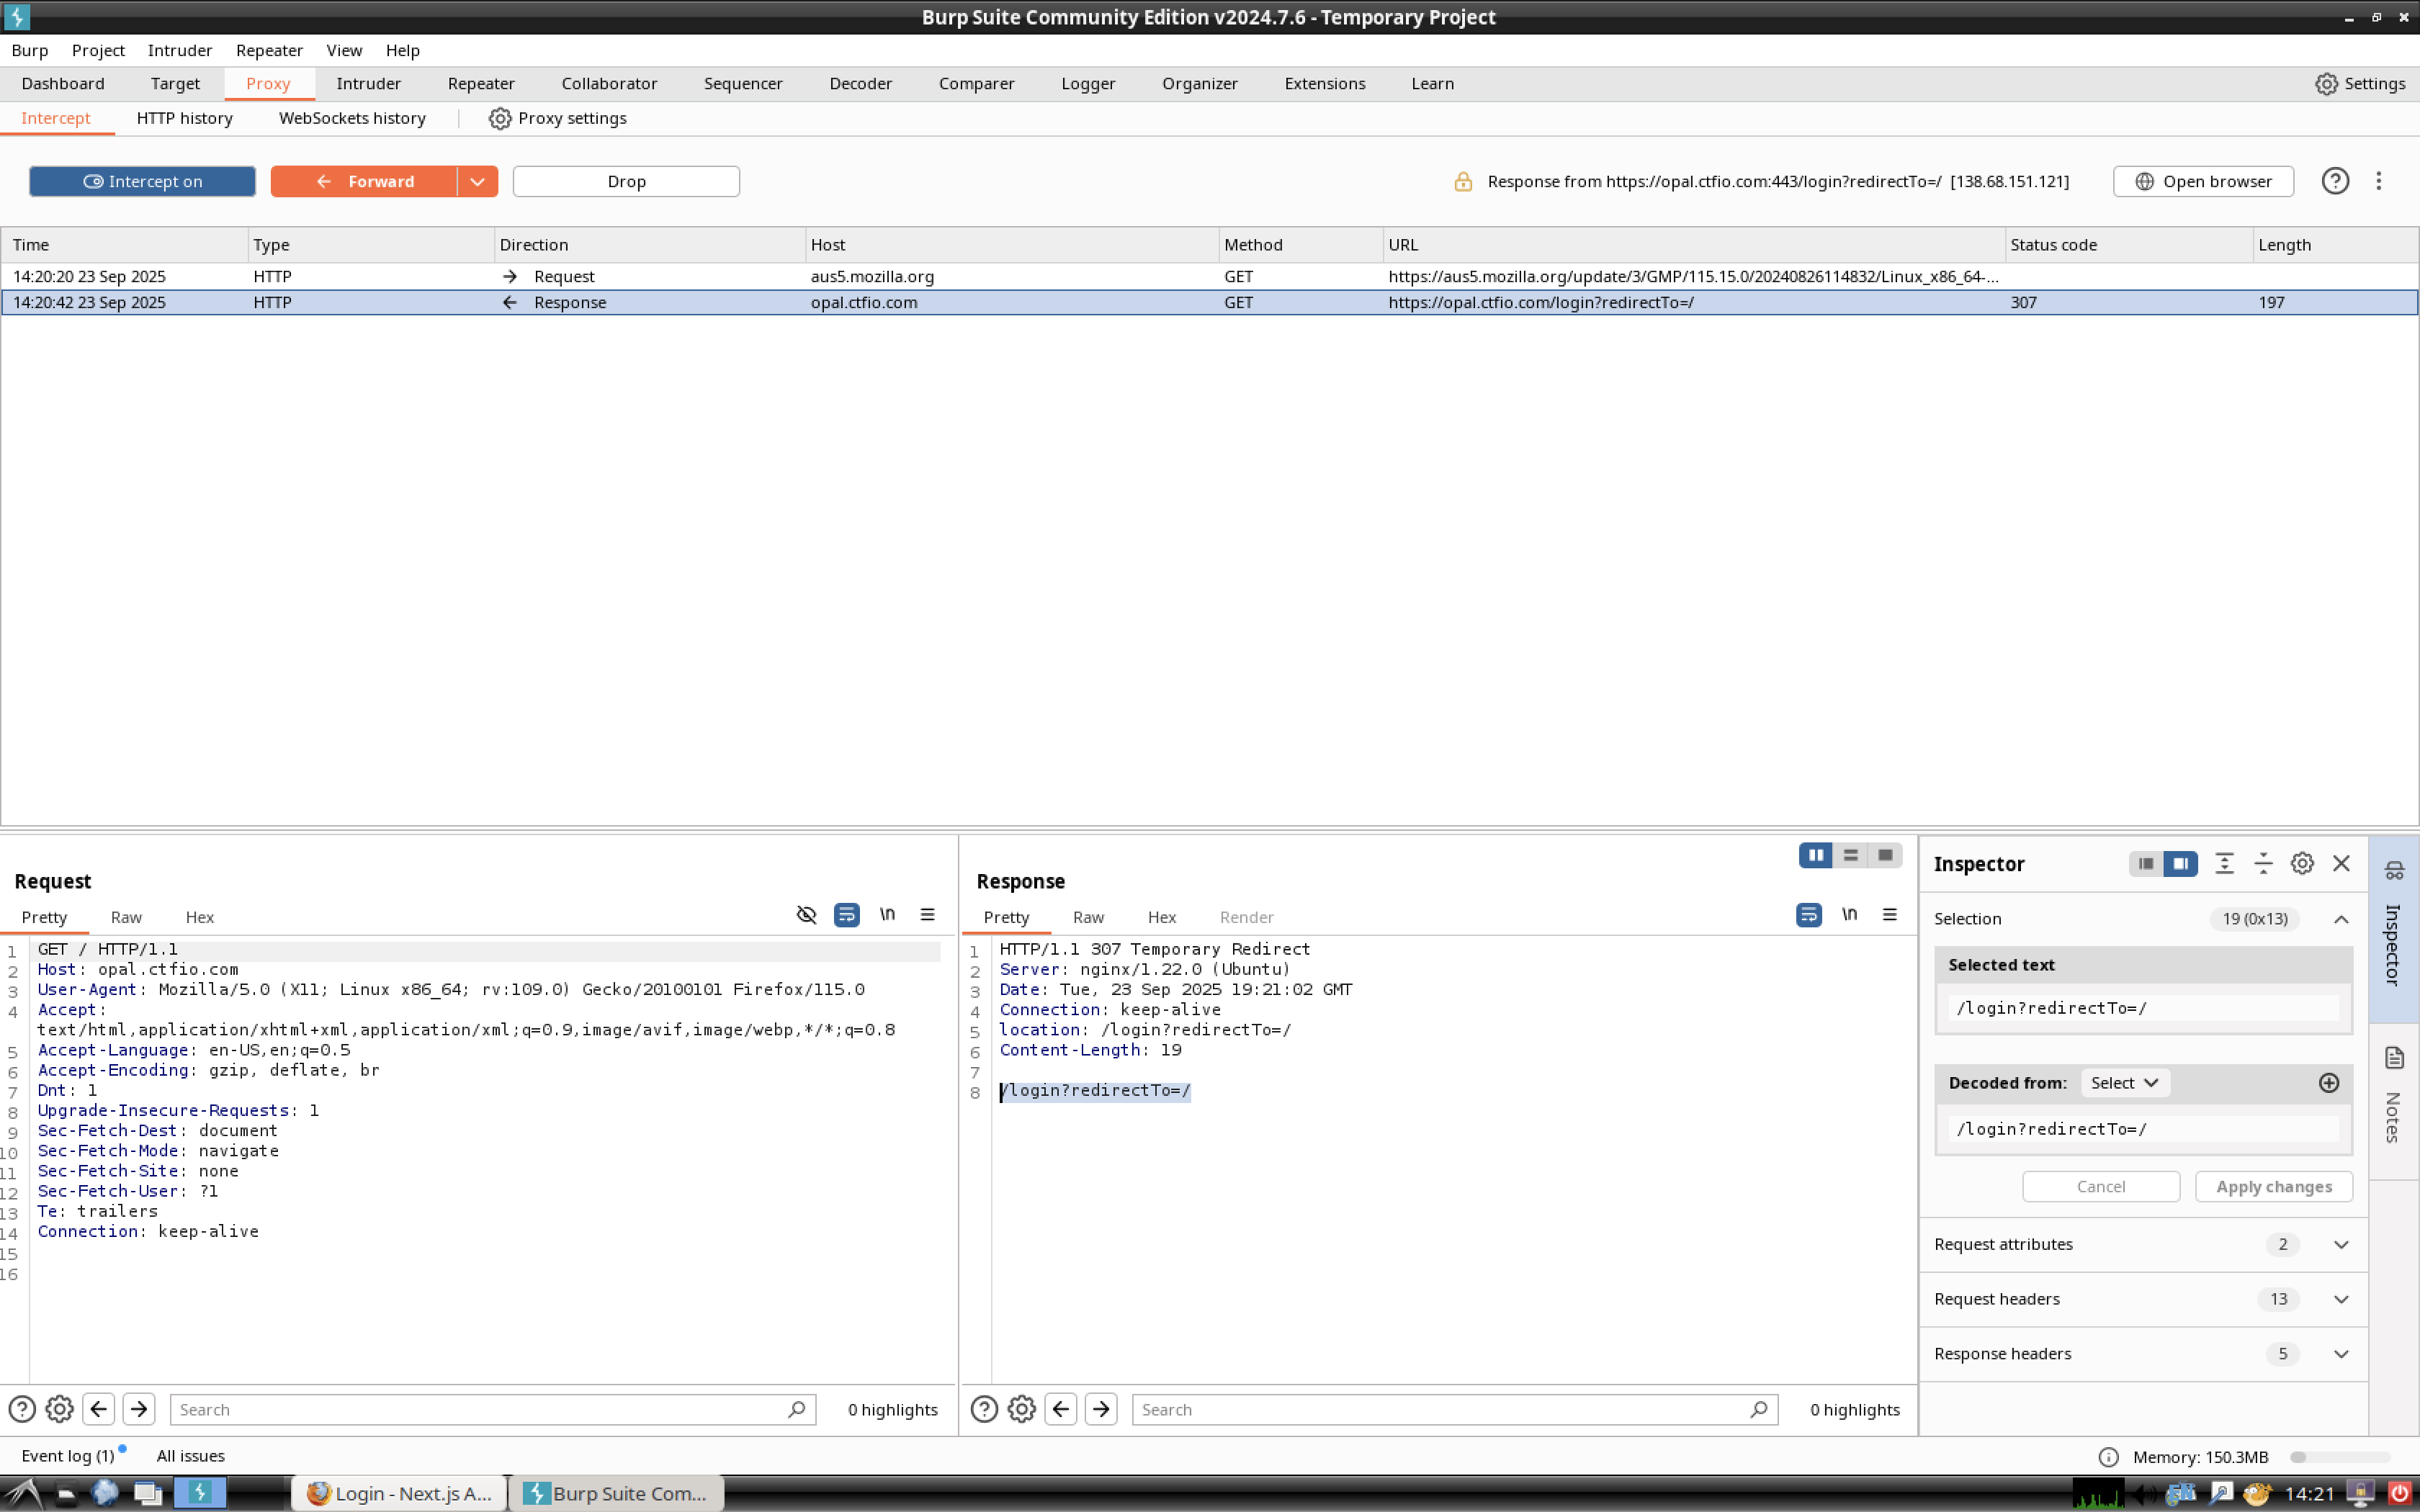The image size is (2420, 1512).
Task: Select combined tabbed request/response layout
Action: point(1885,855)
